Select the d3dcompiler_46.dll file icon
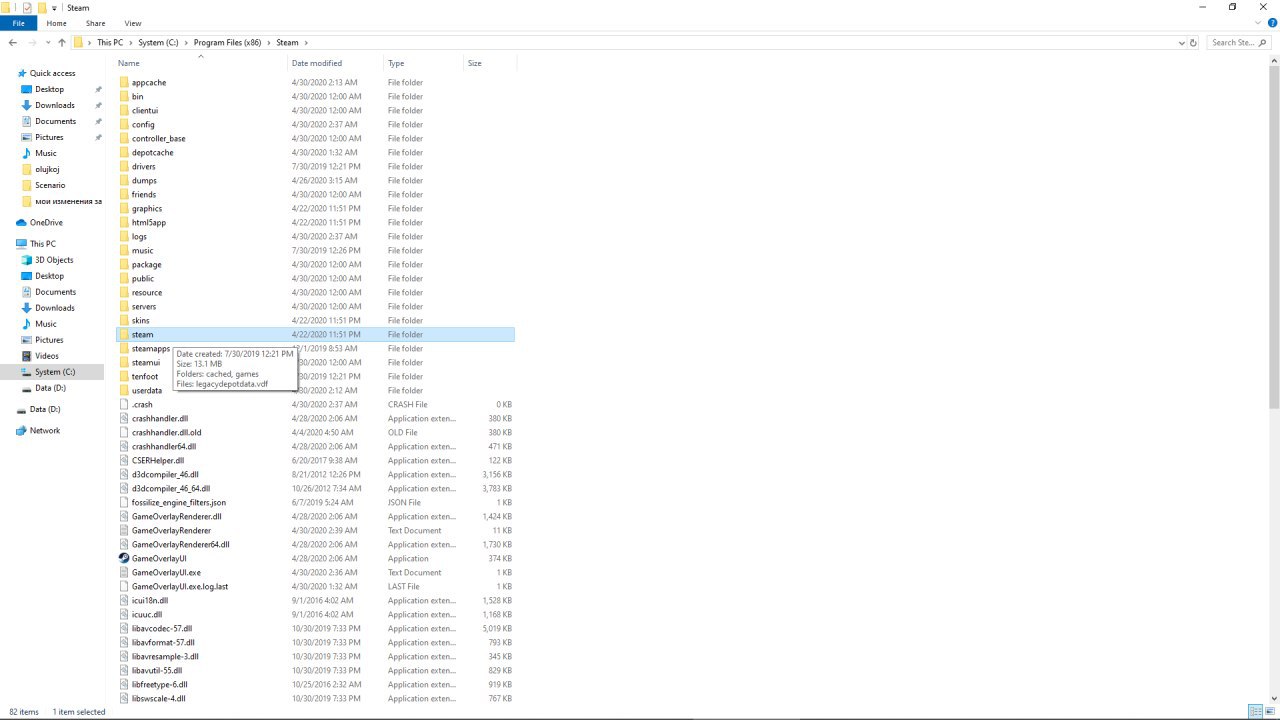The height and width of the screenshot is (720, 1280). coord(124,475)
